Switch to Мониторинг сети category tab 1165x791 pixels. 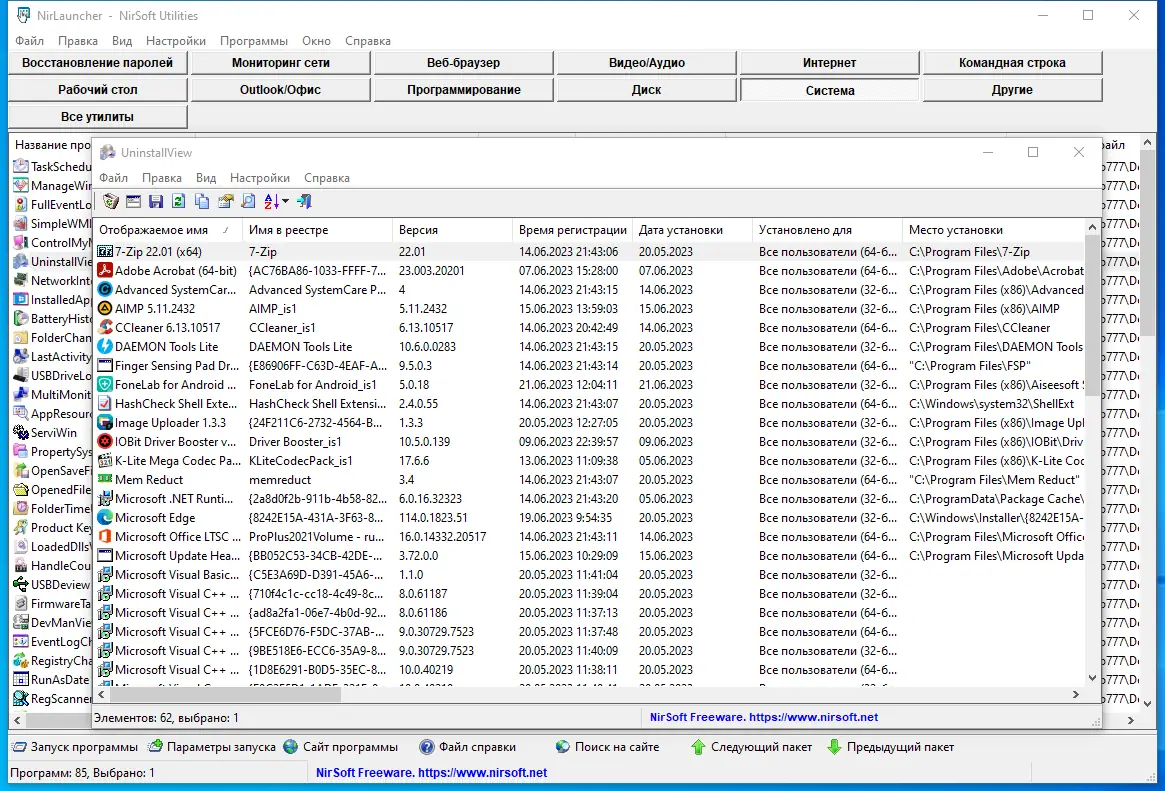281,63
